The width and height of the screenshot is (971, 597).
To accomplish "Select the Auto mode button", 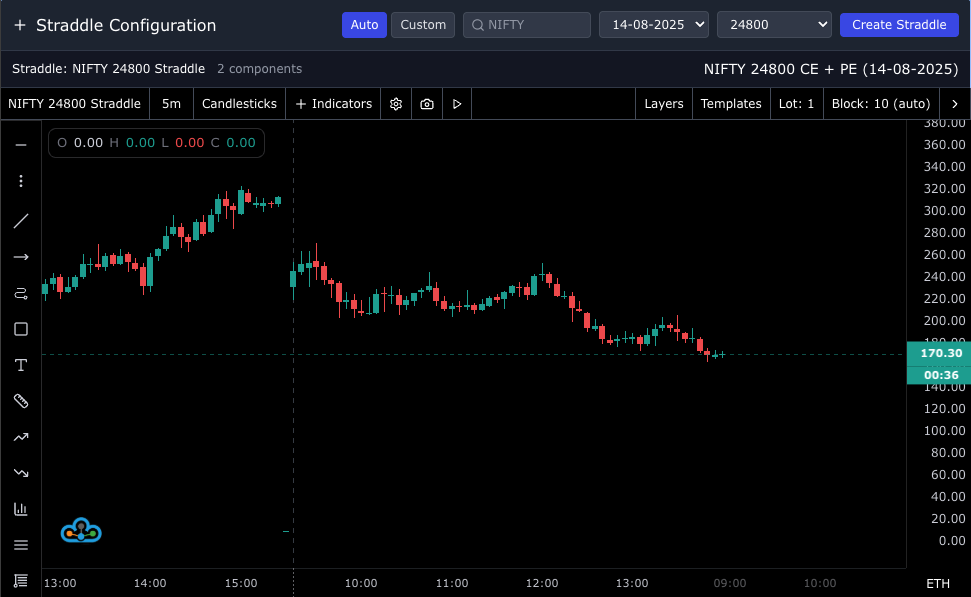I will [x=364, y=25].
